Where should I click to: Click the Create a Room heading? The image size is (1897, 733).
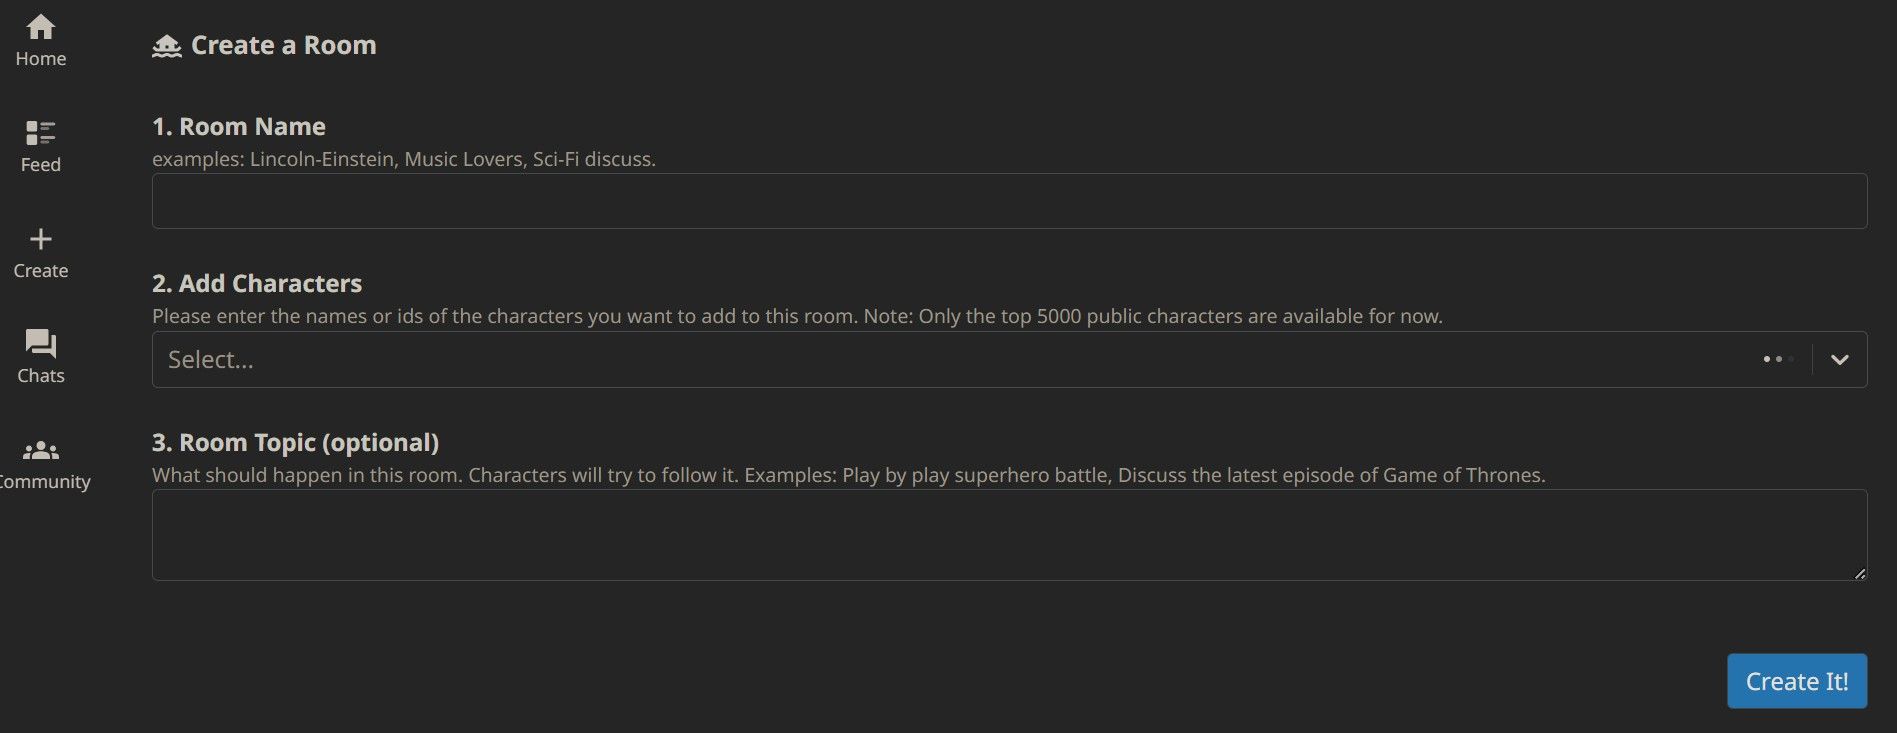(x=285, y=44)
